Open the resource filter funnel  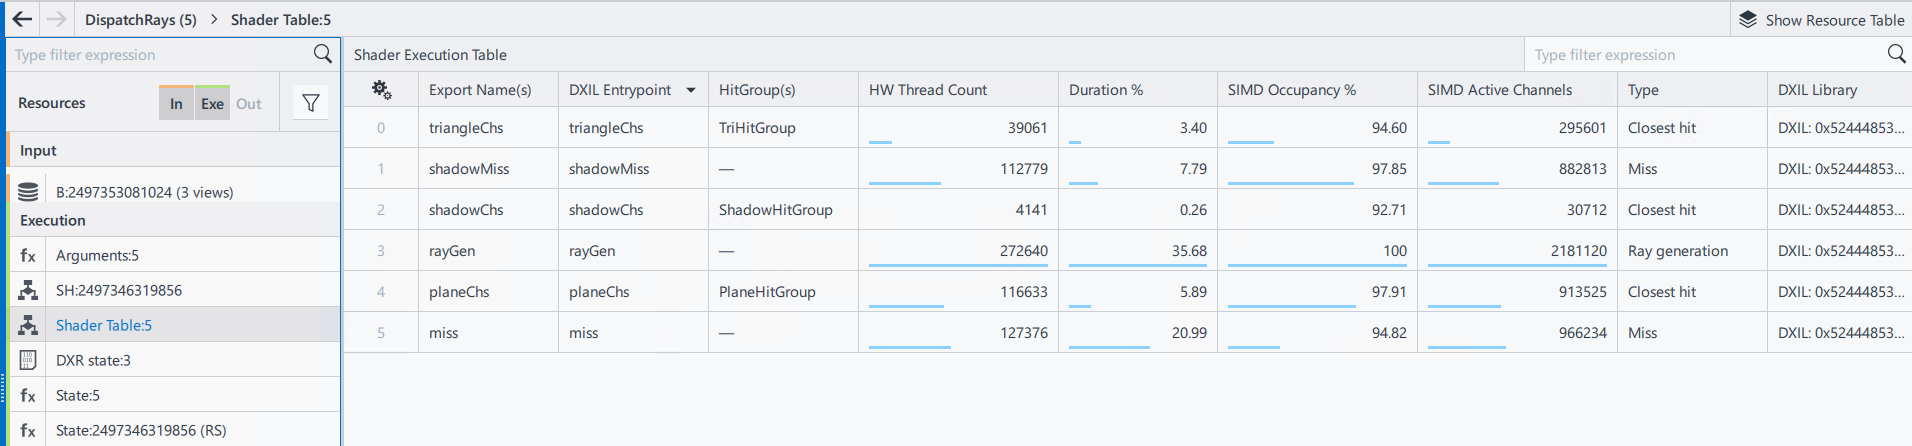(x=311, y=103)
